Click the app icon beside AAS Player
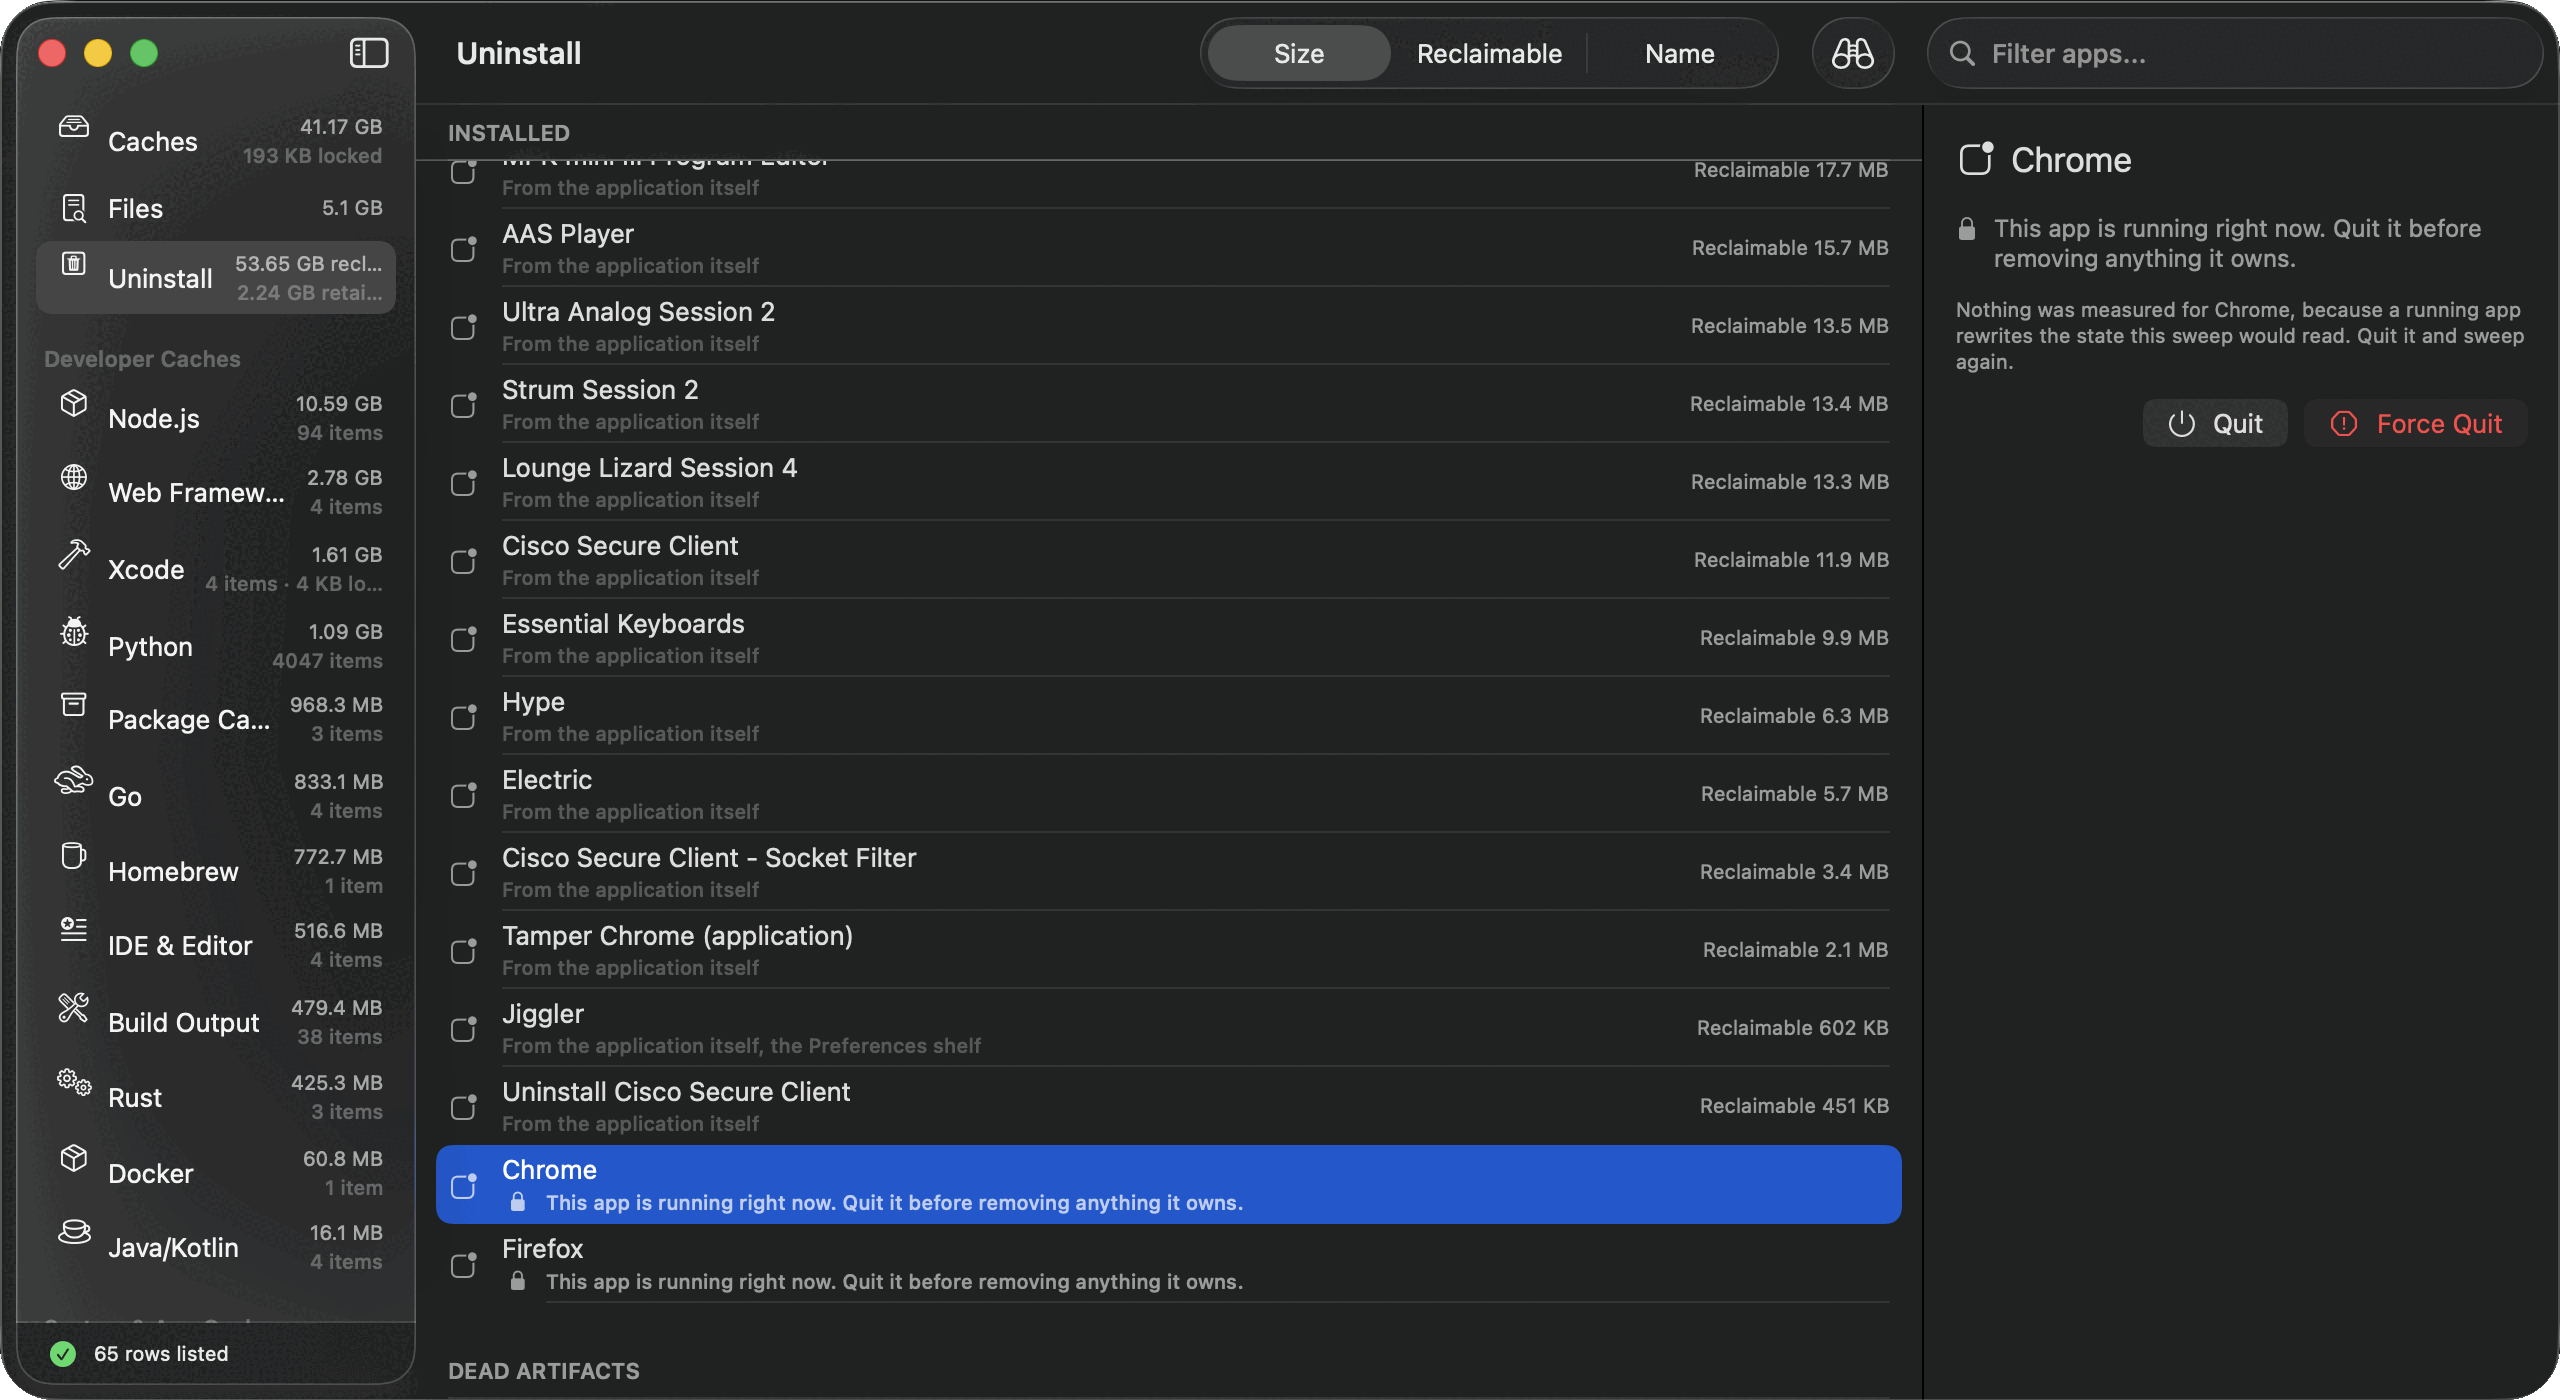This screenshot has height=1400, width=2560. [464, 248]
